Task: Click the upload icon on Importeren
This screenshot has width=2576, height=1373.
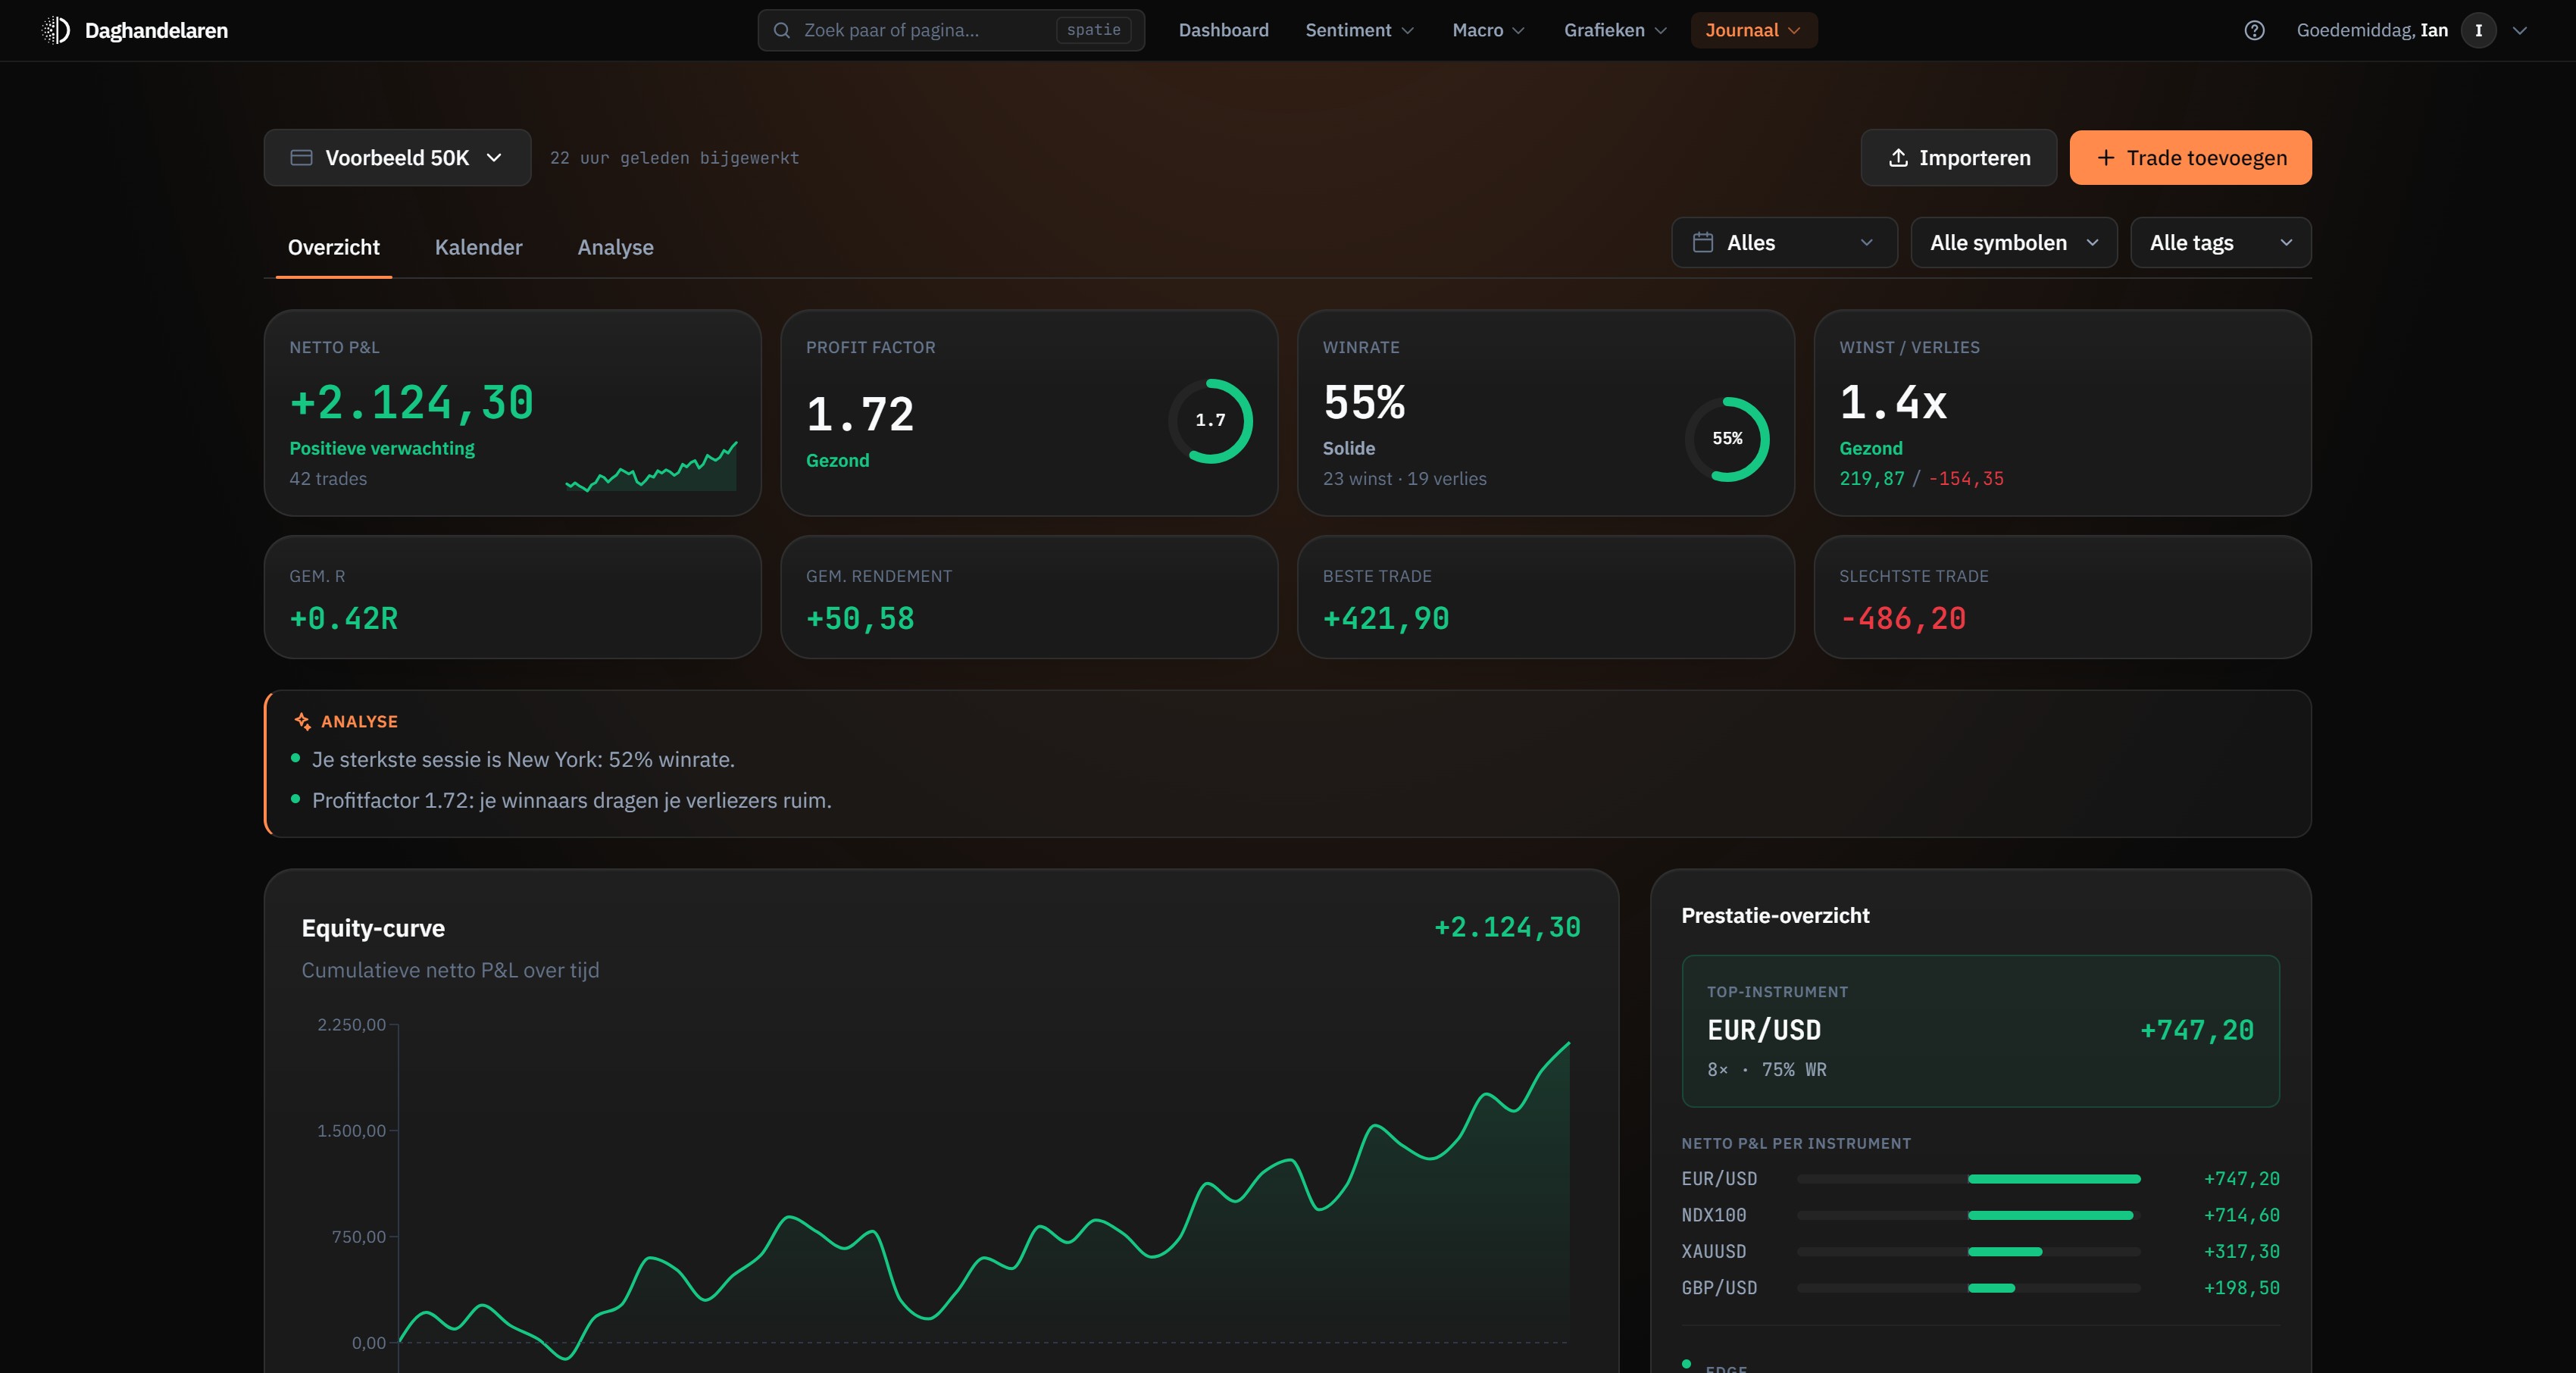Action: [1898, 158]
